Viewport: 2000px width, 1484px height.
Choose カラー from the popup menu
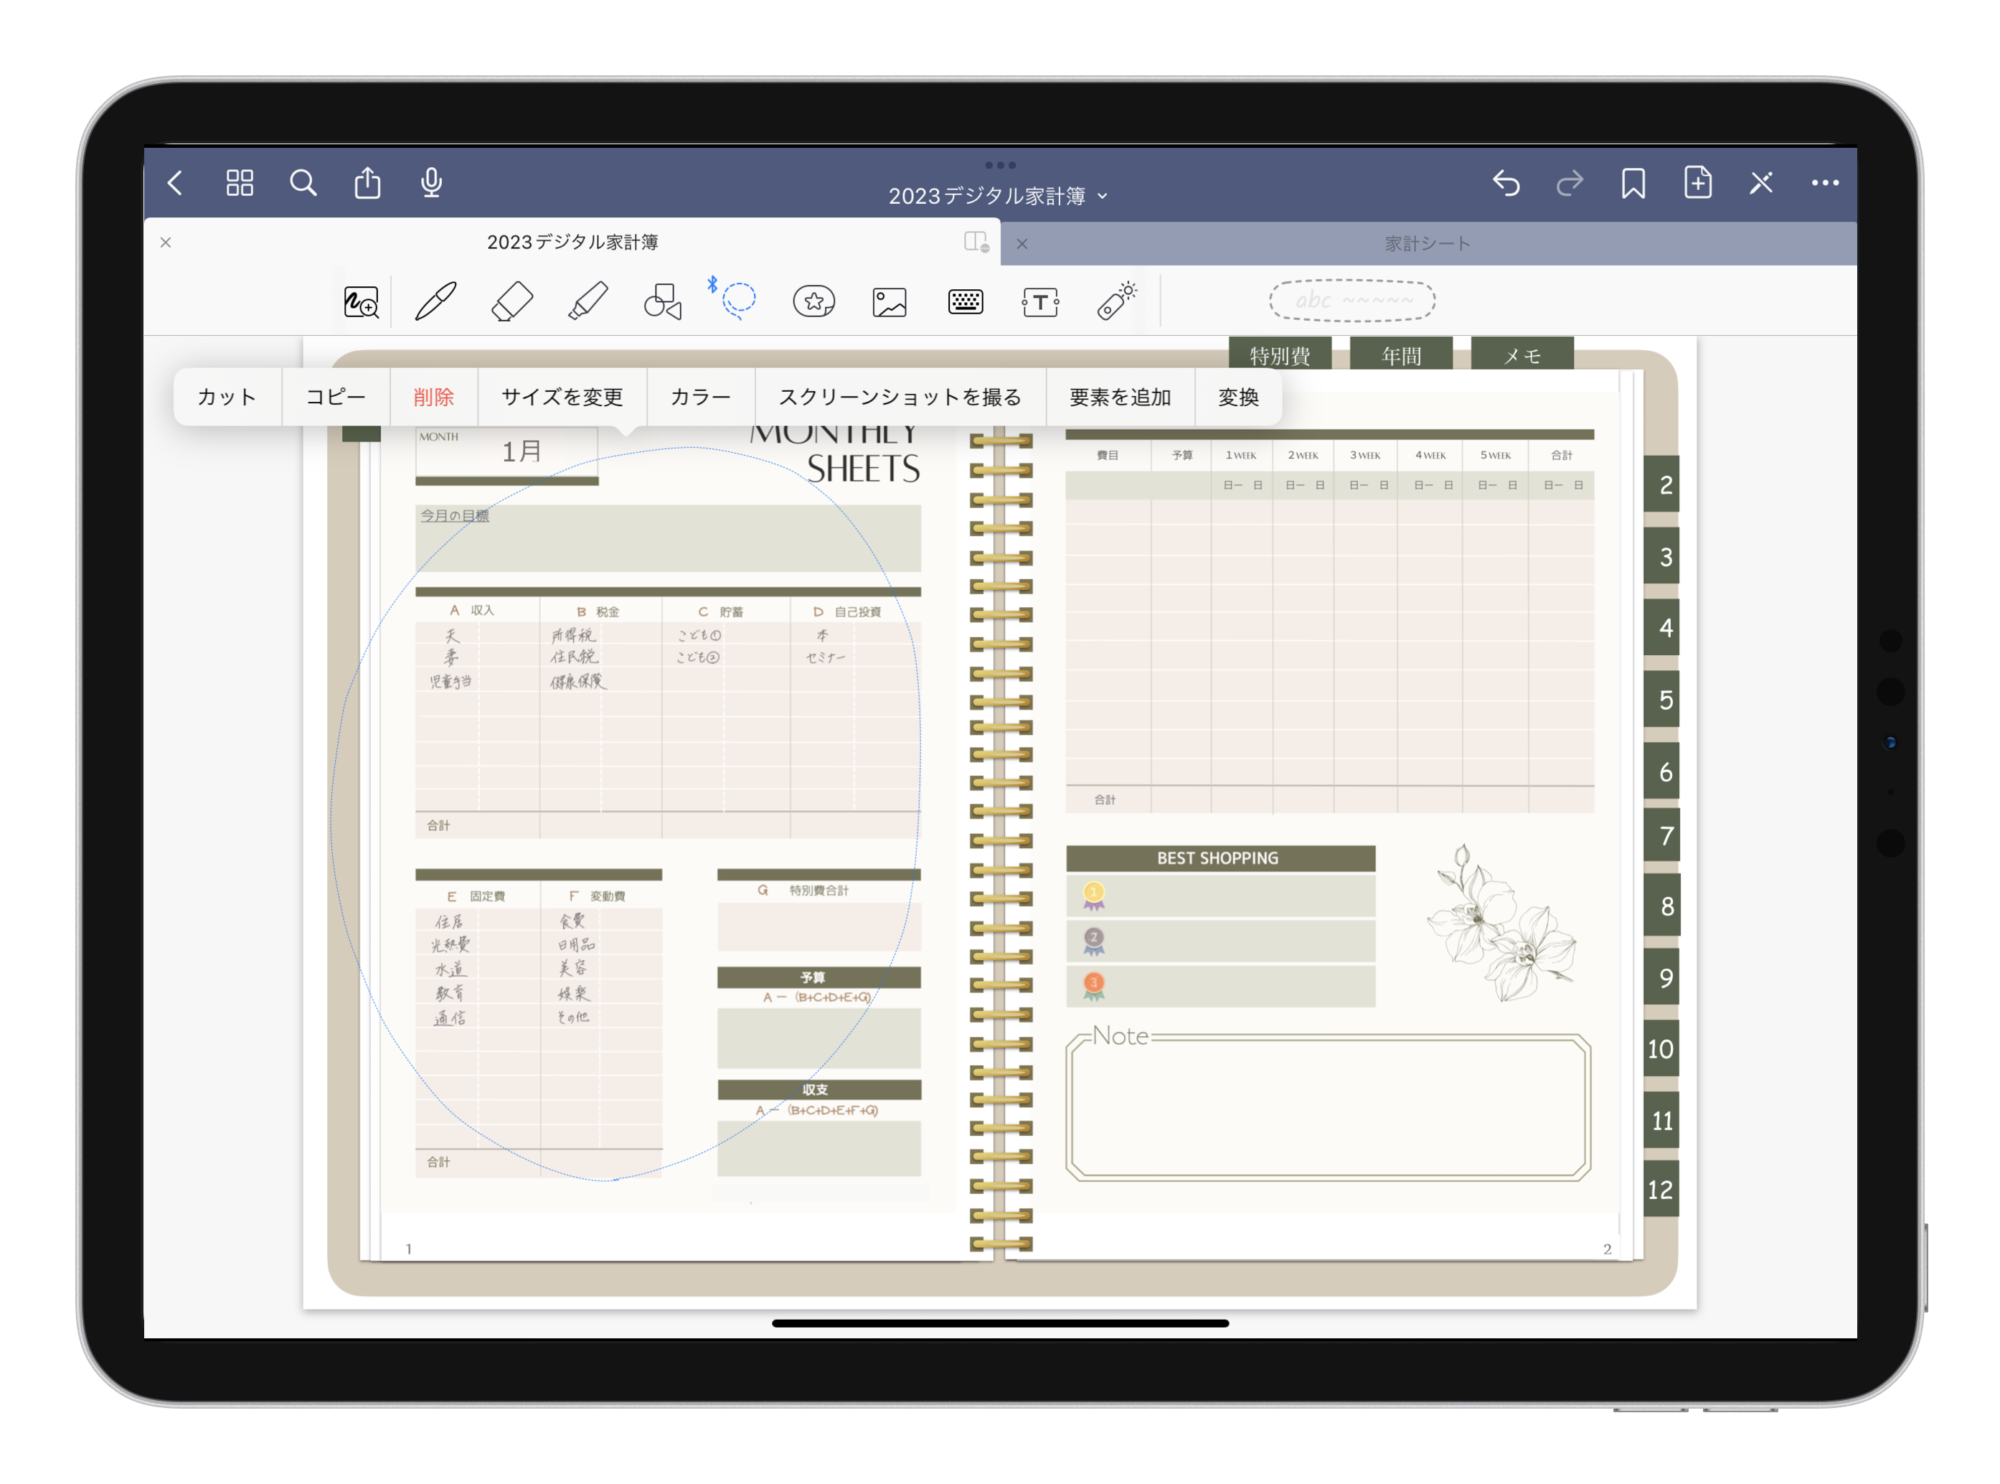point(700,397)
